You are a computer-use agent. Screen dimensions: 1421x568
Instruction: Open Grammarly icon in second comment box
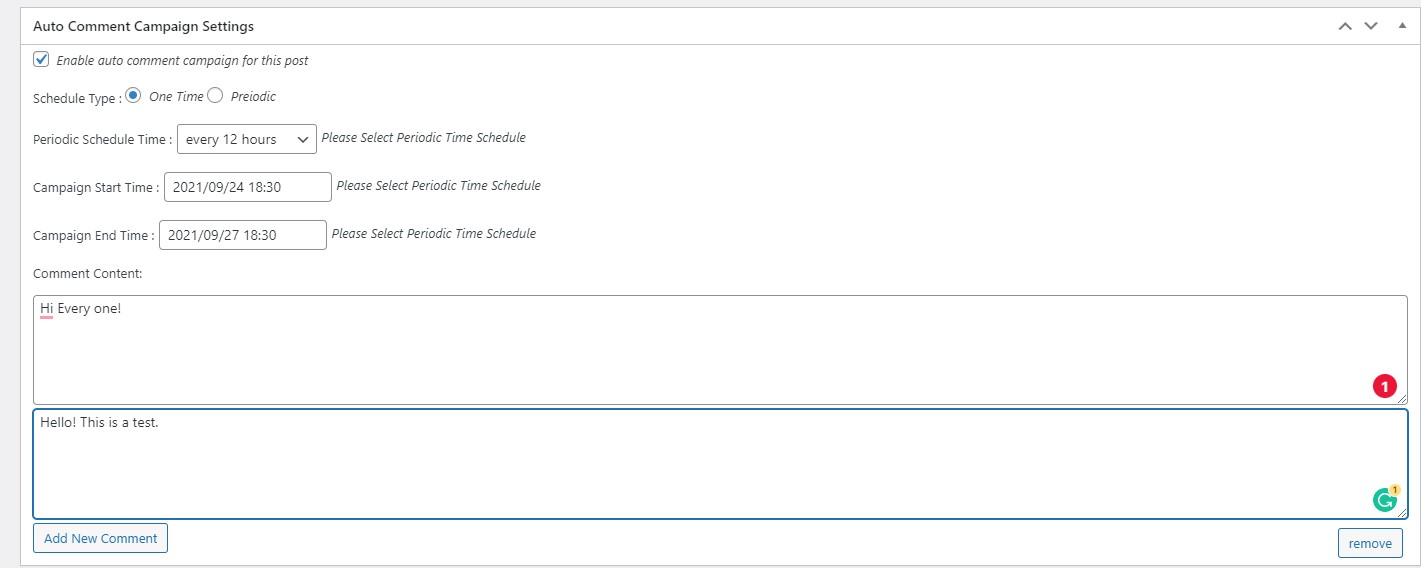(x=1385, y=499)
